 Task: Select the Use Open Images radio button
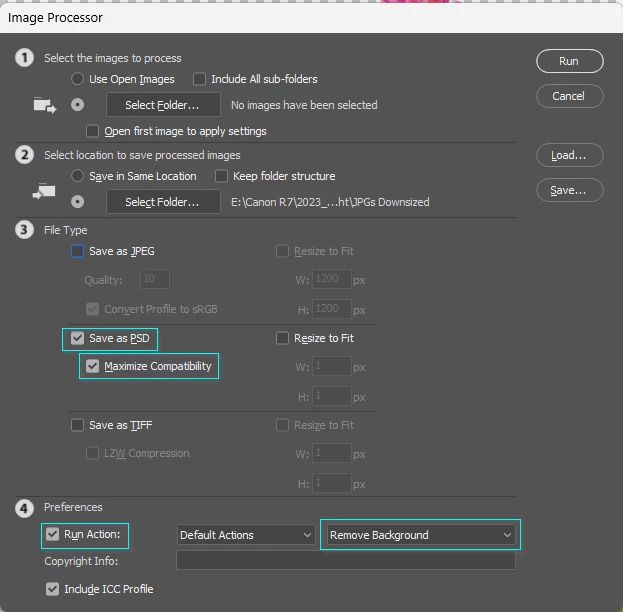(77, 79)
